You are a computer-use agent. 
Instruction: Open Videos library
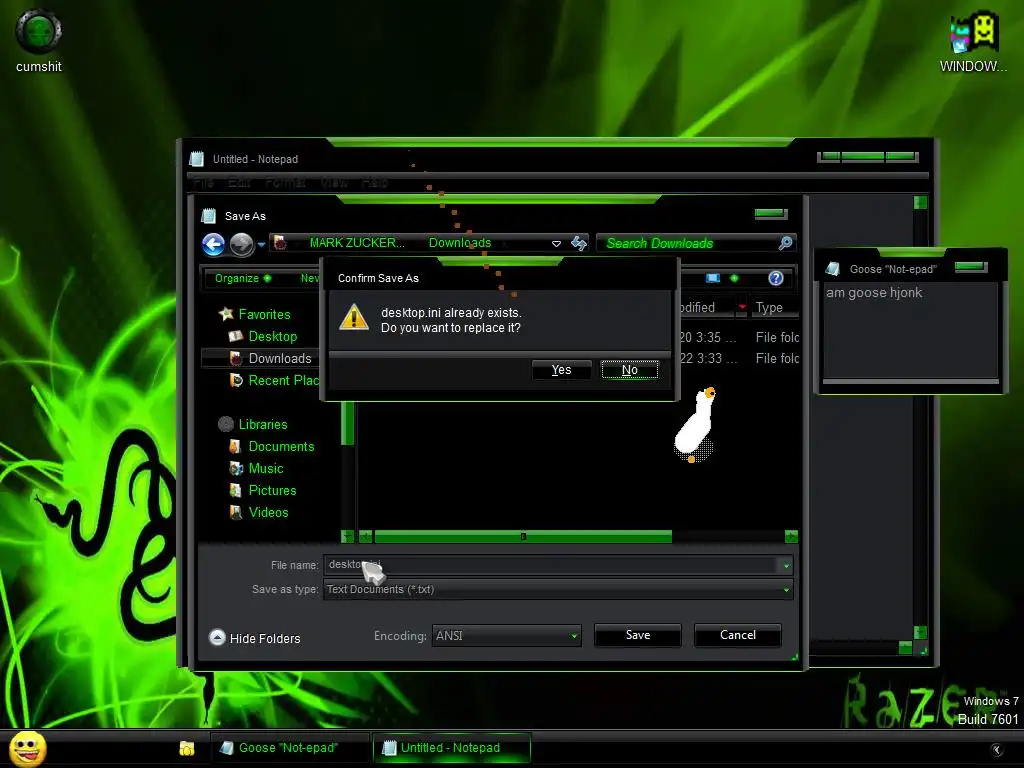[x=268, y=513]
